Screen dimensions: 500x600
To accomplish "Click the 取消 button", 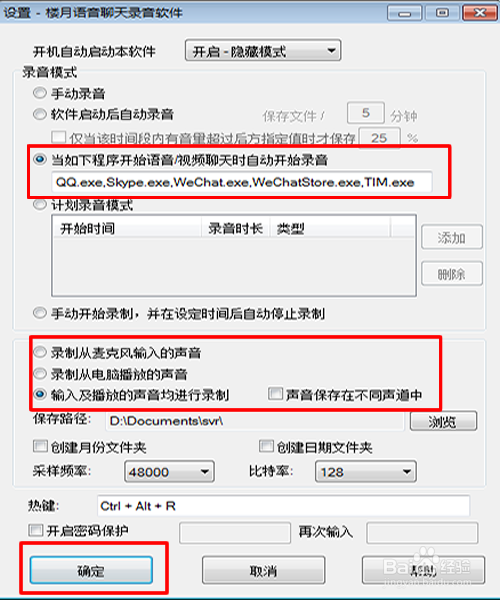I will (263, 571).
